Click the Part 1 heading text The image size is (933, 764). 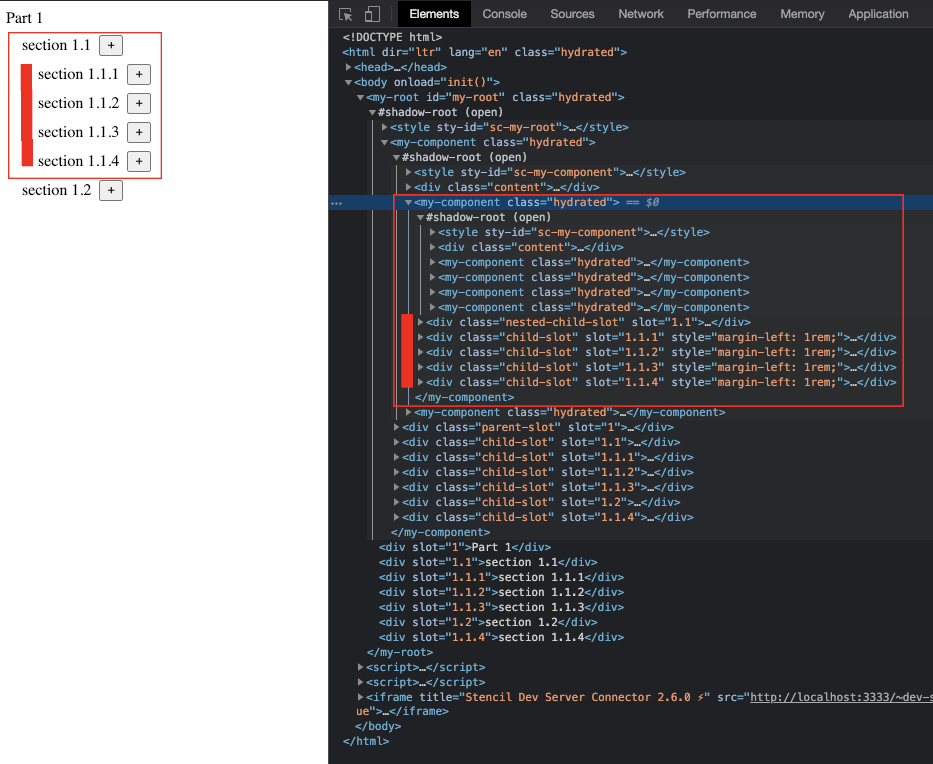(24, 18)
